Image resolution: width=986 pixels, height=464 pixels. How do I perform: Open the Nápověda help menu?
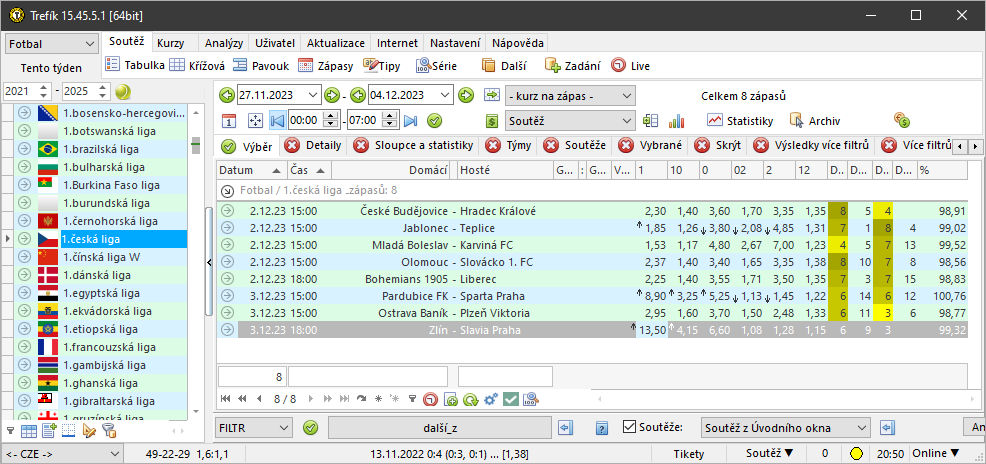pyautogui.click(x=518, y=43)
